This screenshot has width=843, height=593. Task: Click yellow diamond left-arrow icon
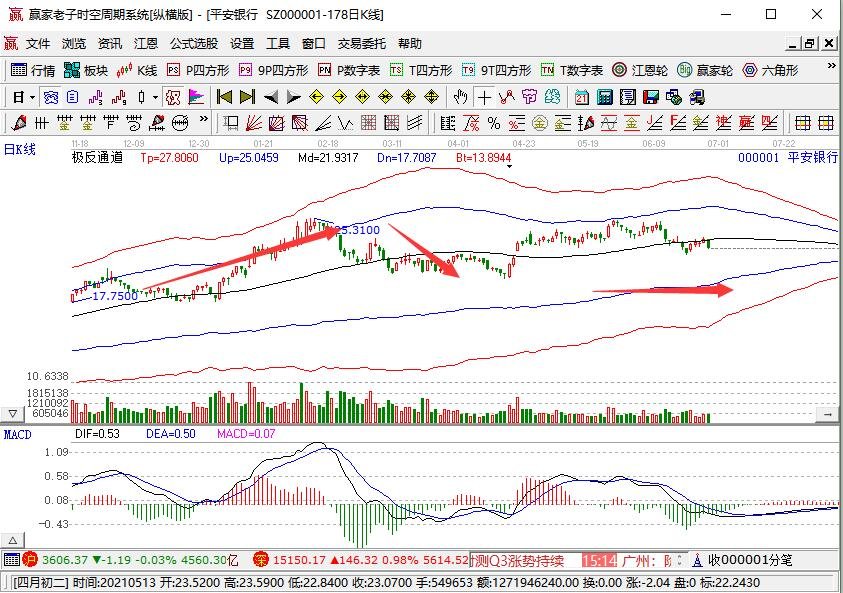tap(317, 97)
